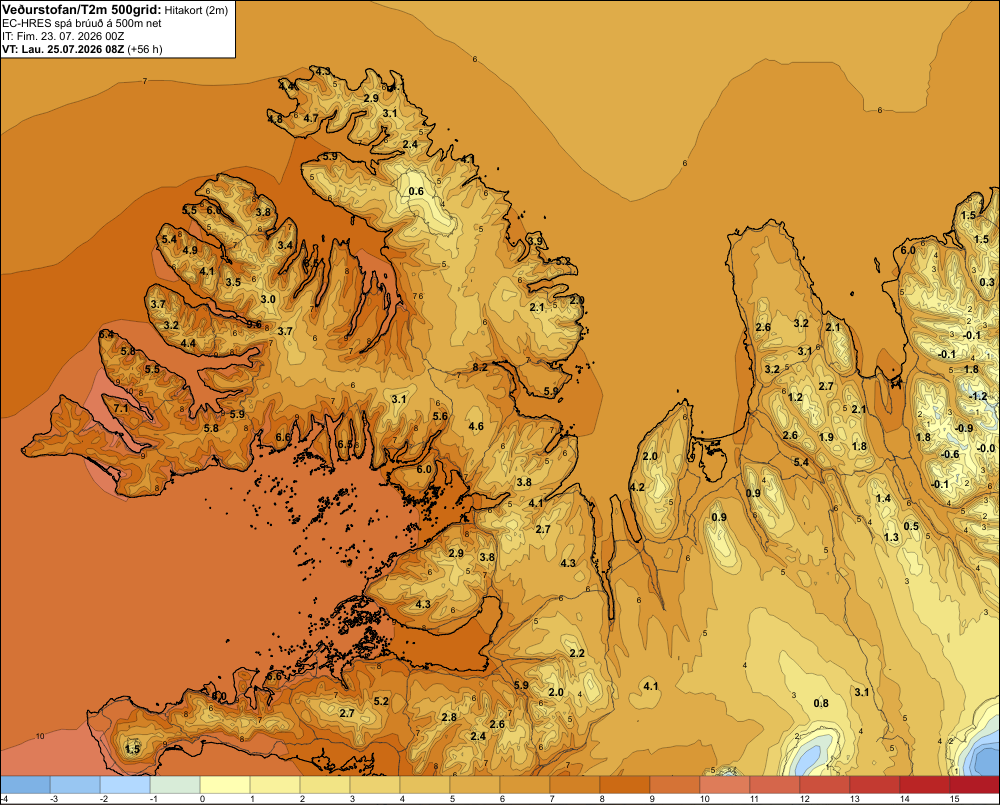Click the -0.6 temperature value on the map

click(950, 454)
